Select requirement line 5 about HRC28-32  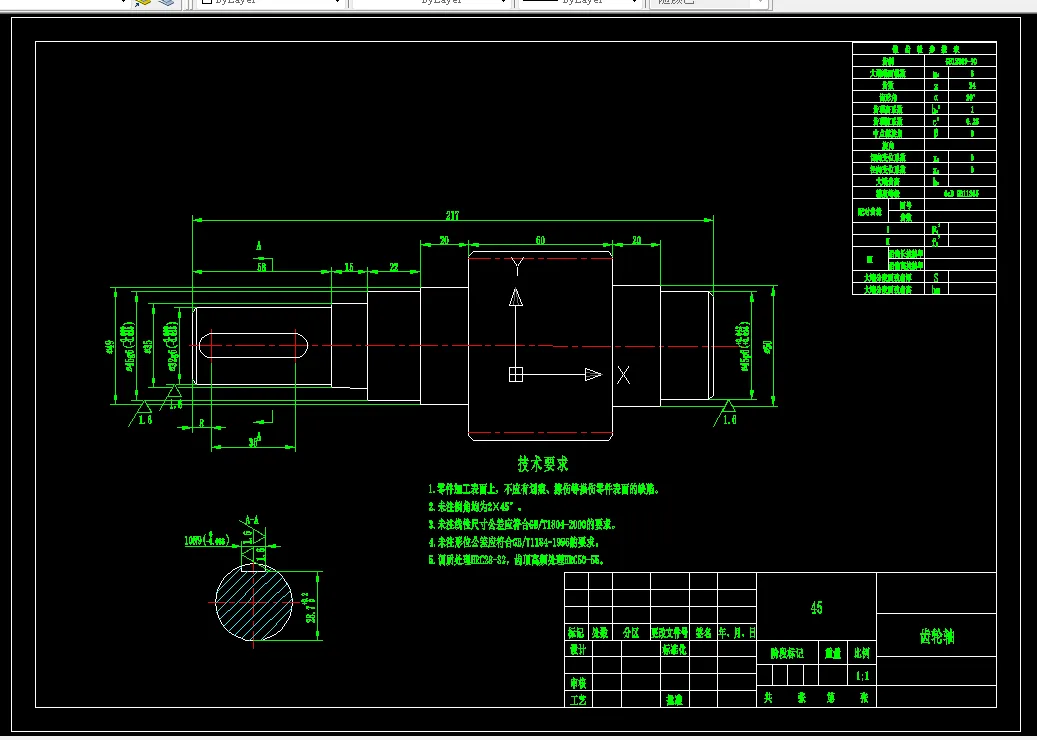[517, 560]
